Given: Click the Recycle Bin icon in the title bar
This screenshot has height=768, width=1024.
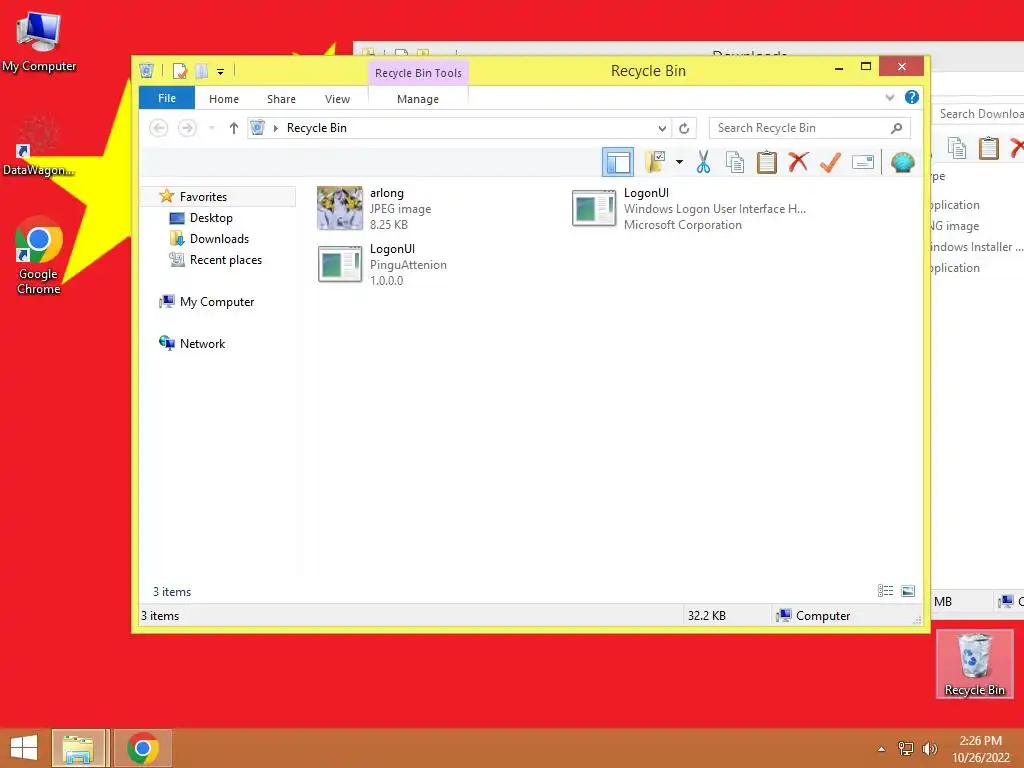Looking at the screenshot, I should click(x=147, y=71).
